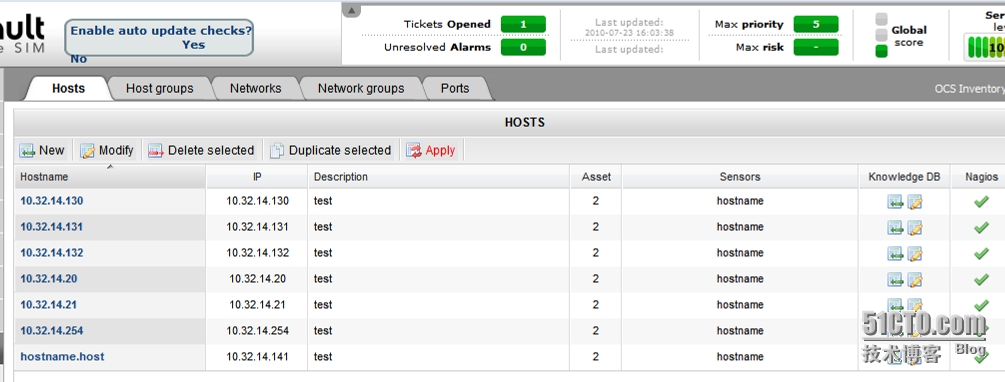Select IP cell 10.32.14.254
The width and height of the screenshot is (1005, 382).
pos(258,331)
